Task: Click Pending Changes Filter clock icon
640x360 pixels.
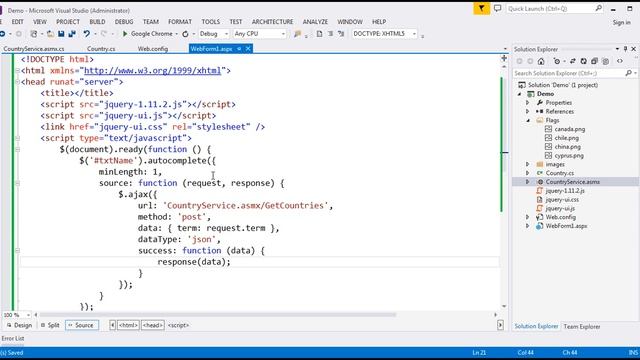Action: pos(557,61)
